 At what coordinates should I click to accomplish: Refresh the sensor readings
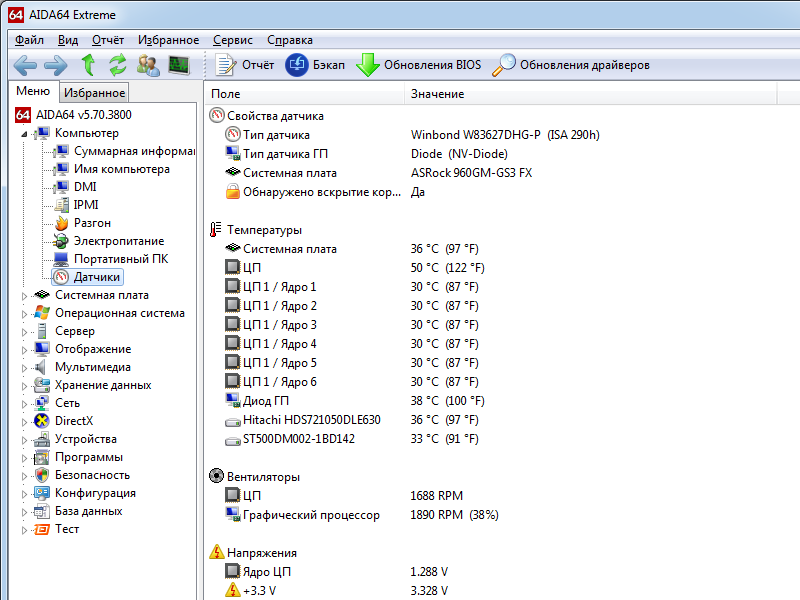118,65
